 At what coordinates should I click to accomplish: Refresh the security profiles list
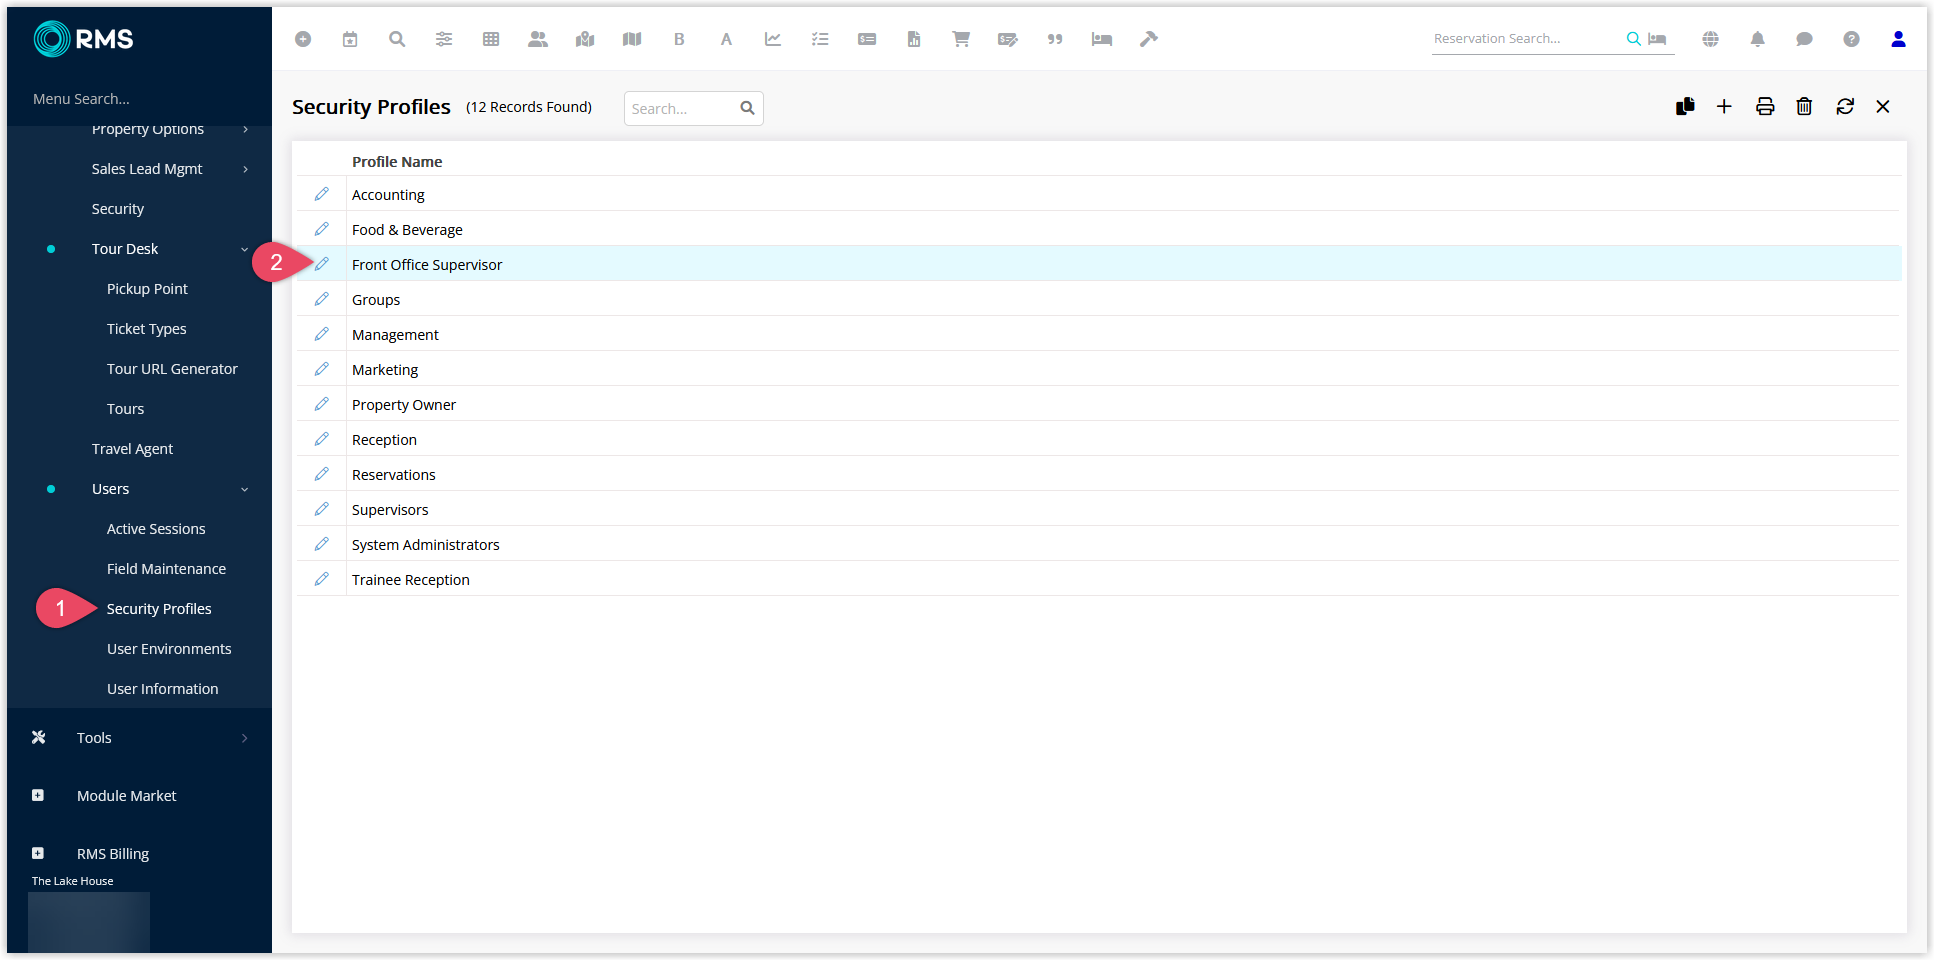point(1845,106)
